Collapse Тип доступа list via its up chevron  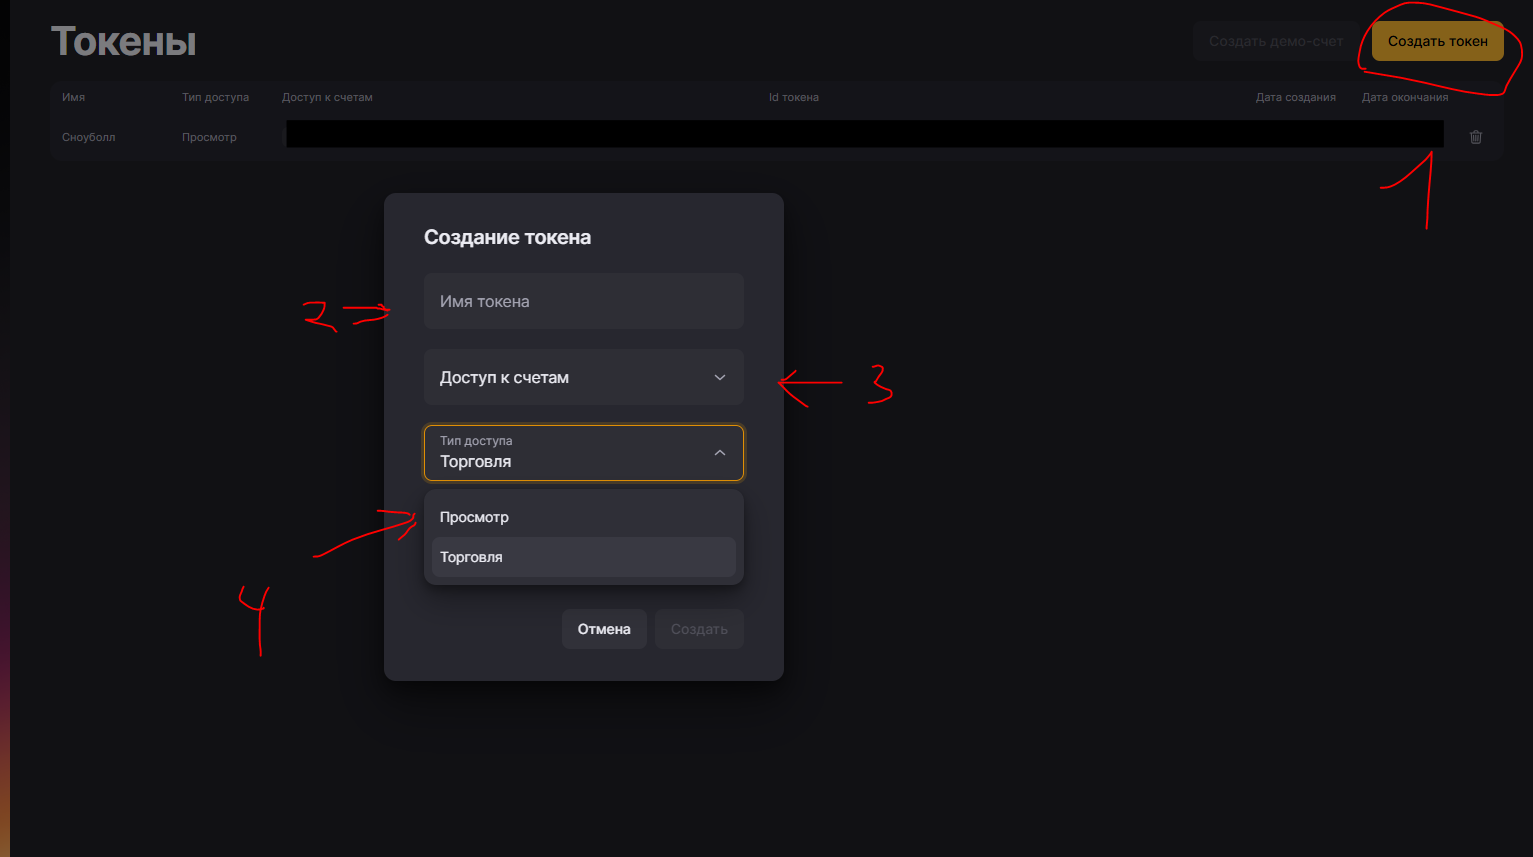click(x=720, y=453)
